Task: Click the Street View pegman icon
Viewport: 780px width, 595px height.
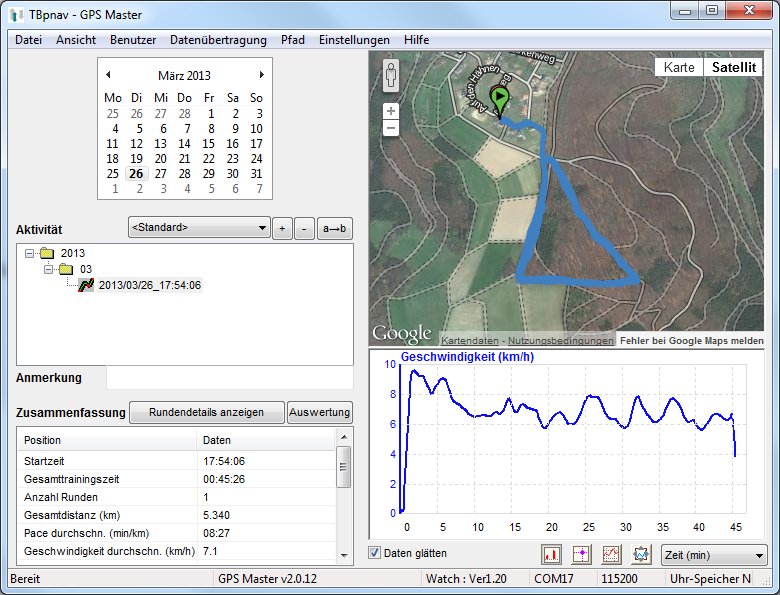Action: click(391, 77)
